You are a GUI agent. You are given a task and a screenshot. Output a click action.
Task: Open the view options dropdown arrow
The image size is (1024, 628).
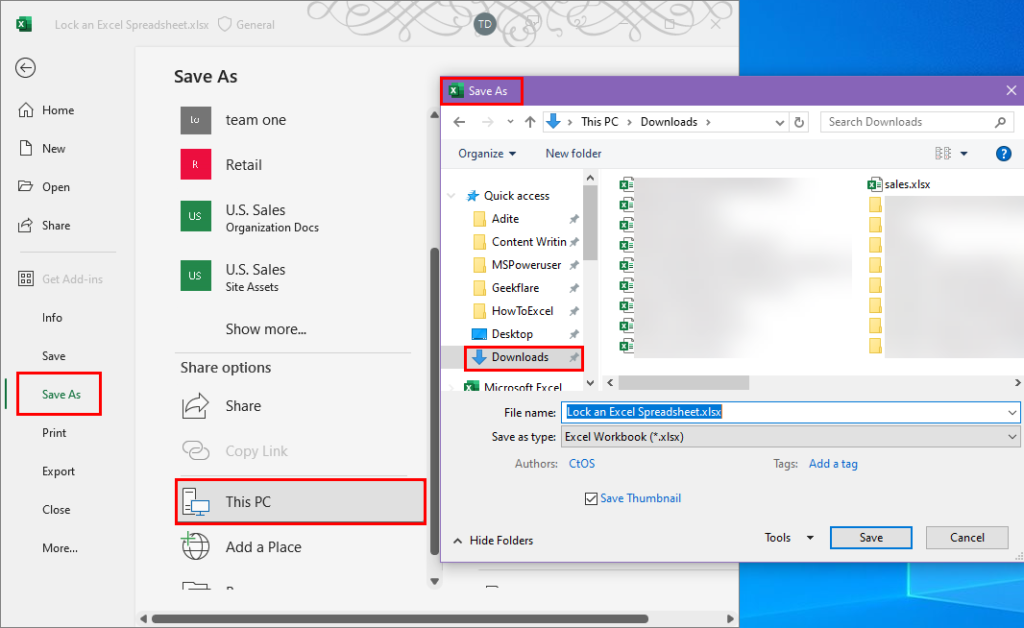point(964,154)
